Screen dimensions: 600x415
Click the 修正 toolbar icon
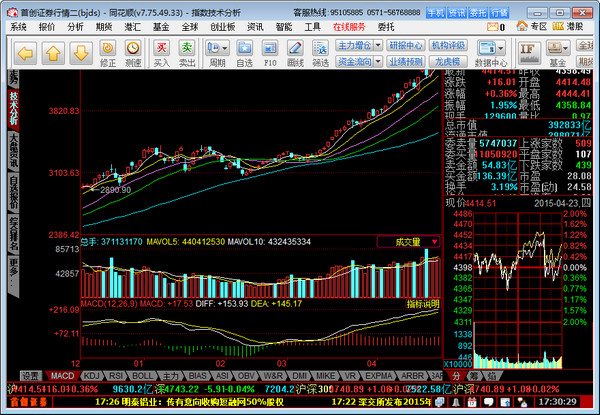(x=108, y=51)
